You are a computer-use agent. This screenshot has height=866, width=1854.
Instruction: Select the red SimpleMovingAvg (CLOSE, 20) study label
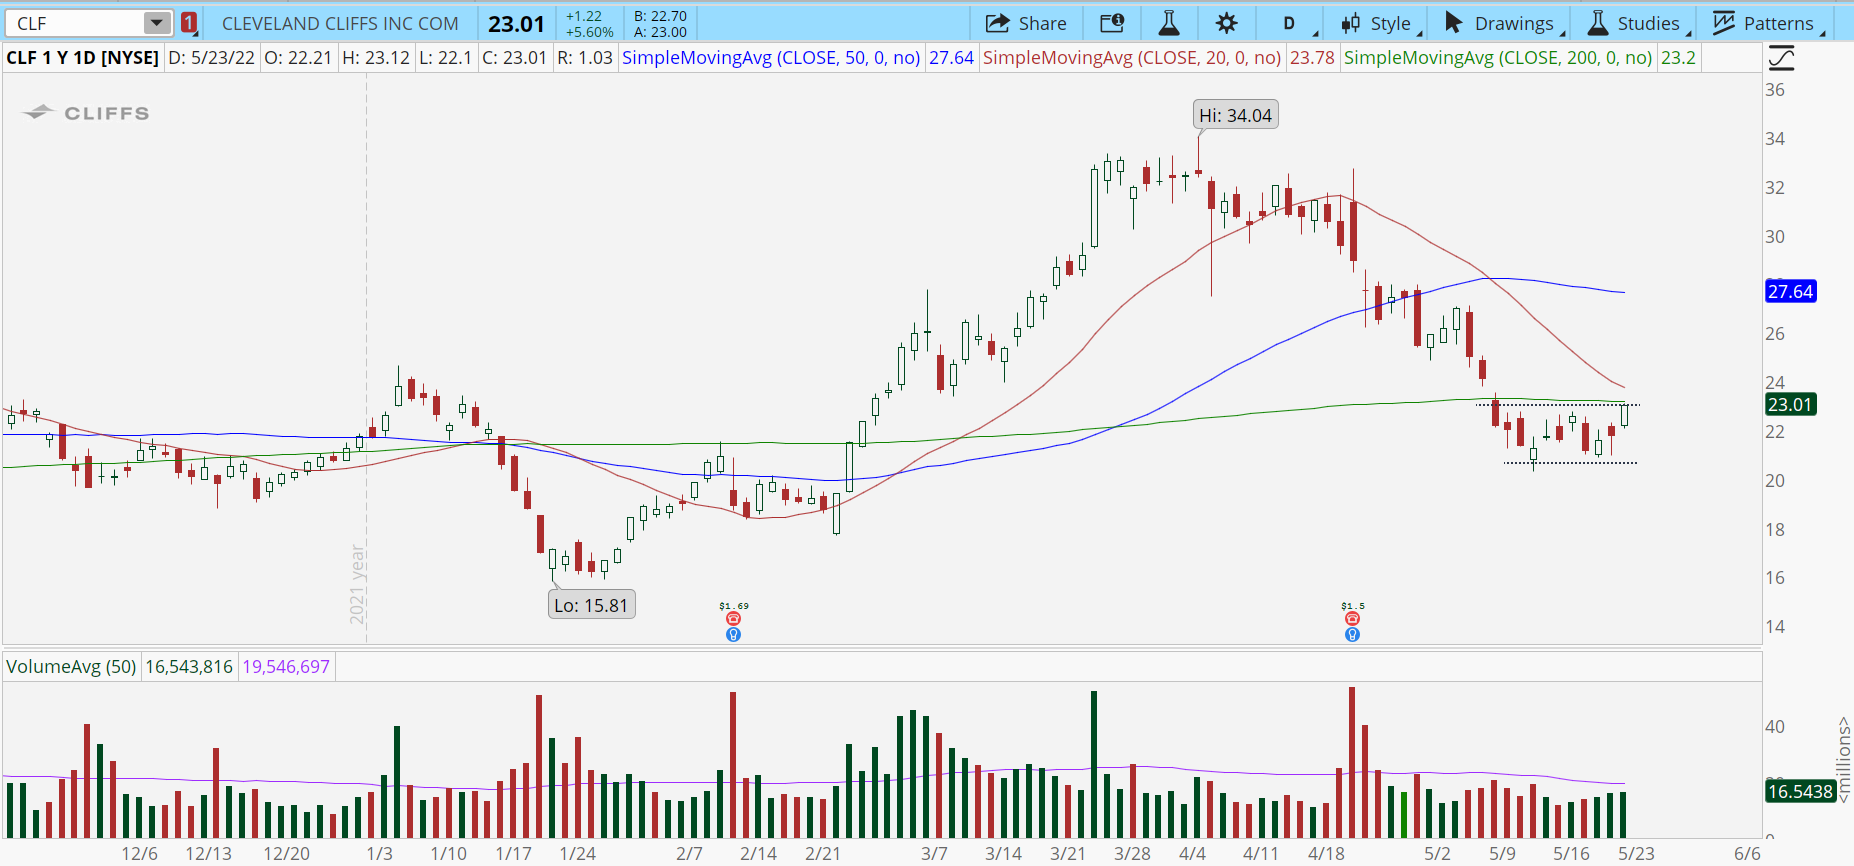click(x=1132, y=58)
